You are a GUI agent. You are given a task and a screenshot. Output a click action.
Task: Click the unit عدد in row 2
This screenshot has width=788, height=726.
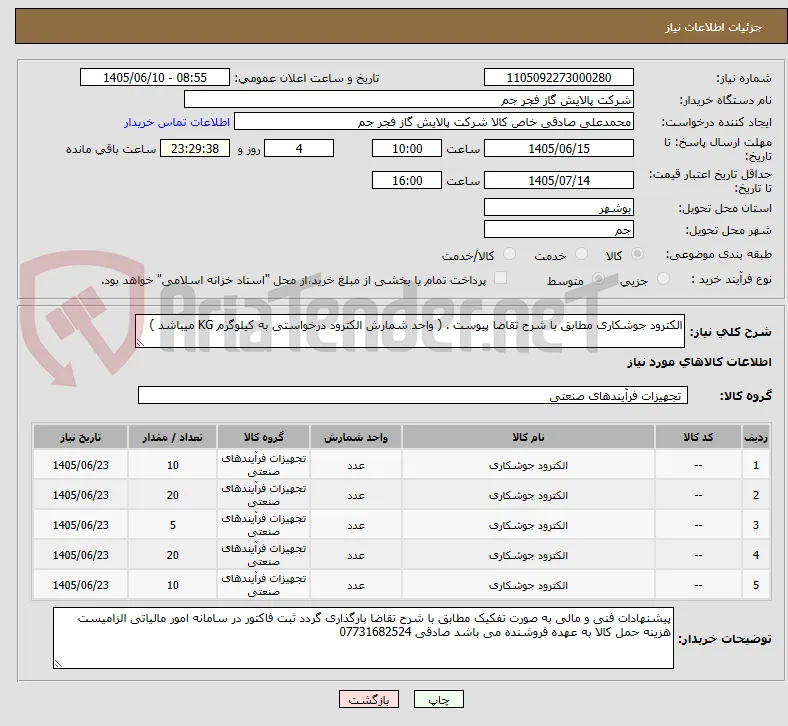pos(356,496)
